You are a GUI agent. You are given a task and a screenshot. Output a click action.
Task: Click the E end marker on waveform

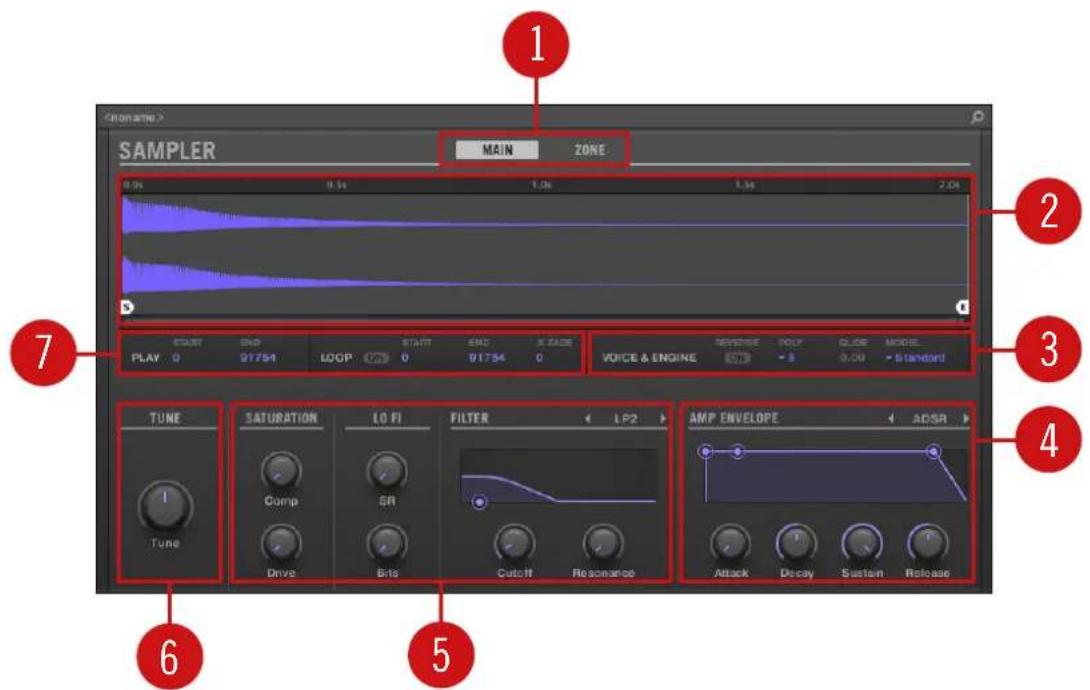pos(963,306)
